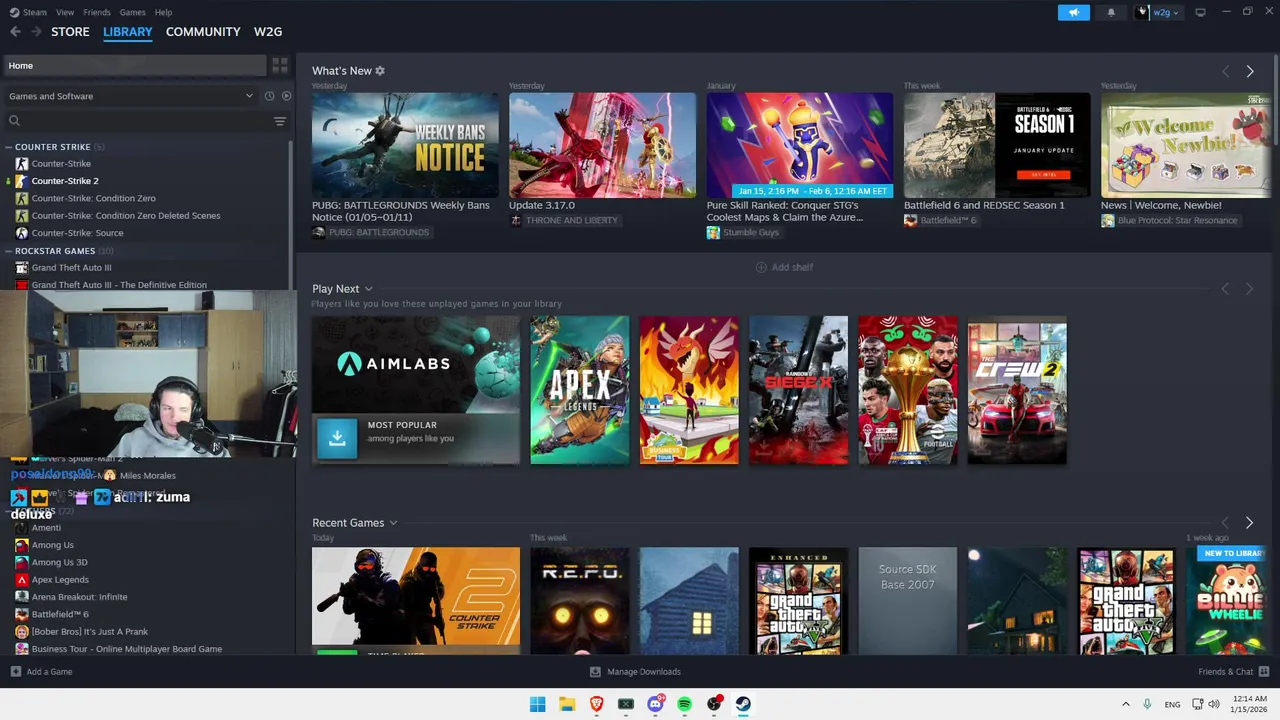The image size is (1280, 720).
Task: Select the LIBRARY tab
Action: 127,32
